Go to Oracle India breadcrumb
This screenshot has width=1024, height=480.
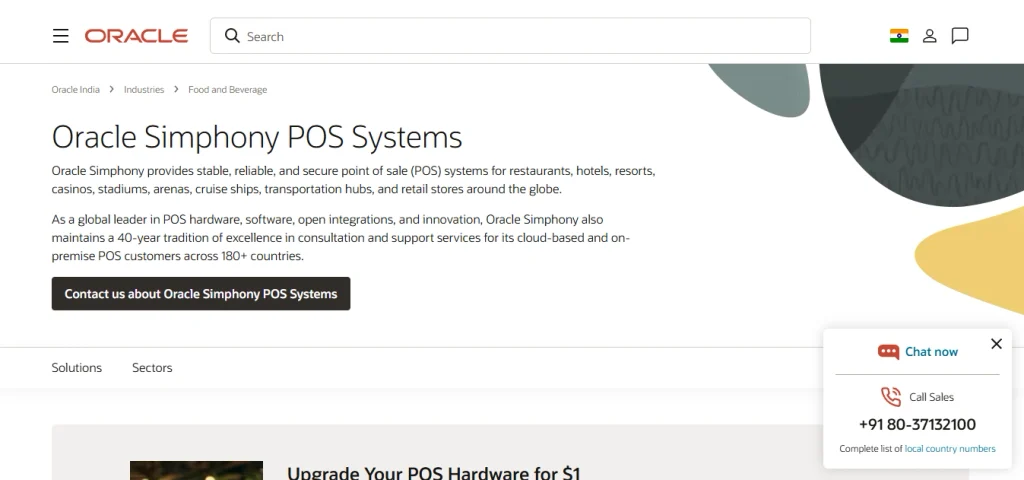(x=76, y=89)
